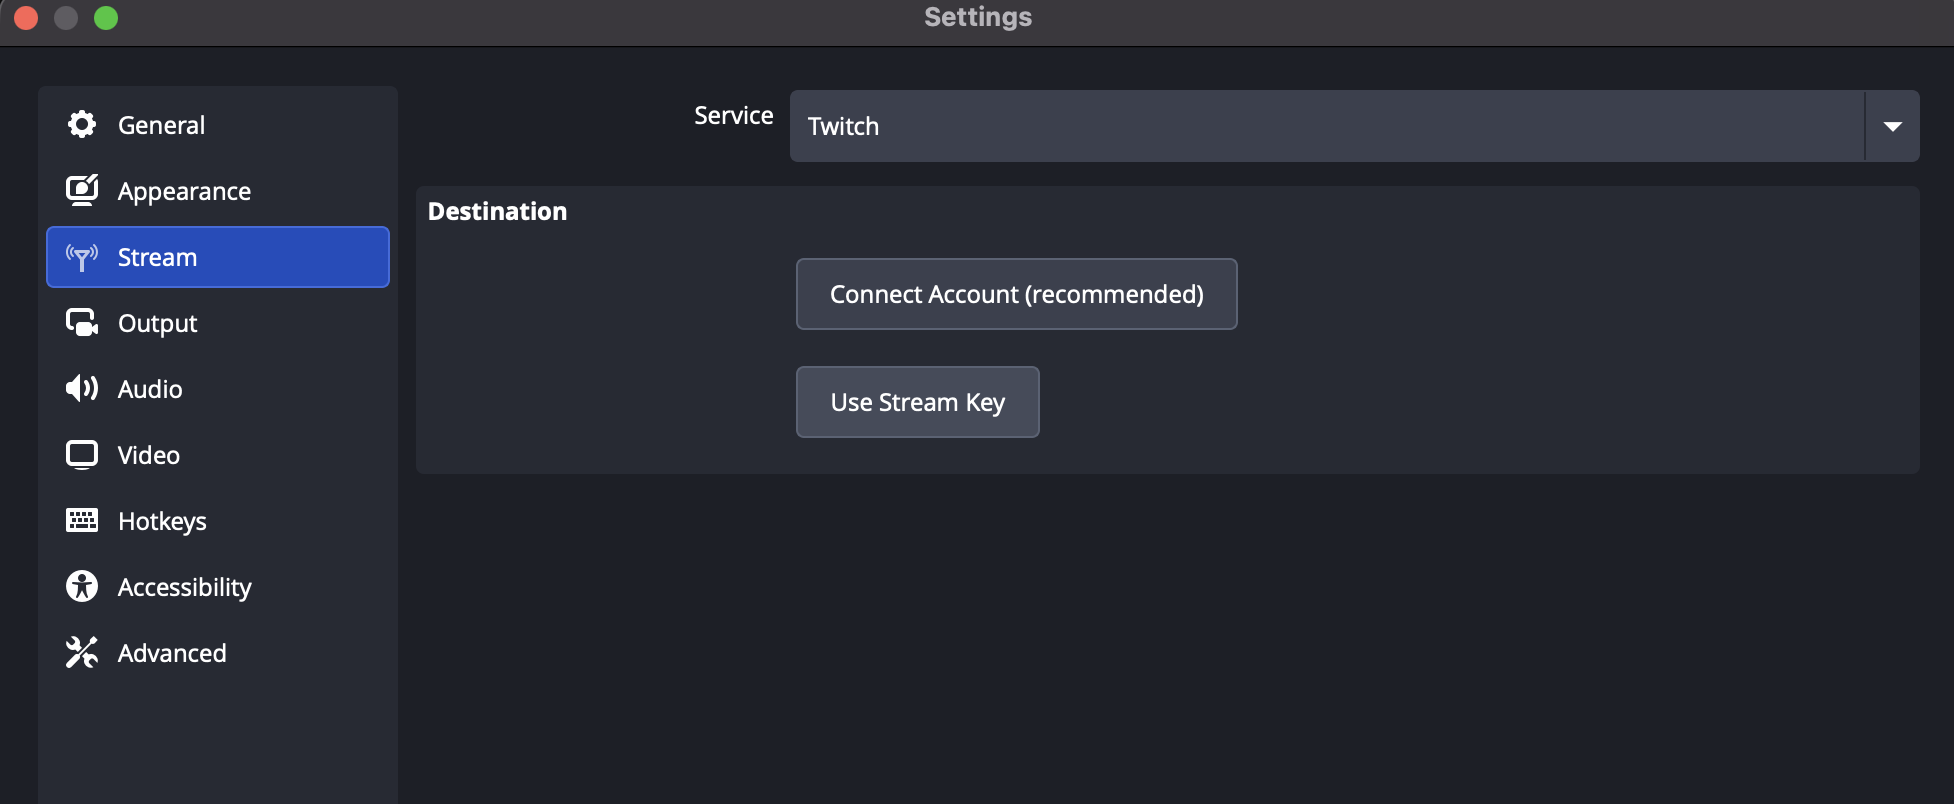Image resolution: width=1954 pixels, height=804 pixels.
Task: Click Connect Account (recommended)
Action: tap(1016, 294)
